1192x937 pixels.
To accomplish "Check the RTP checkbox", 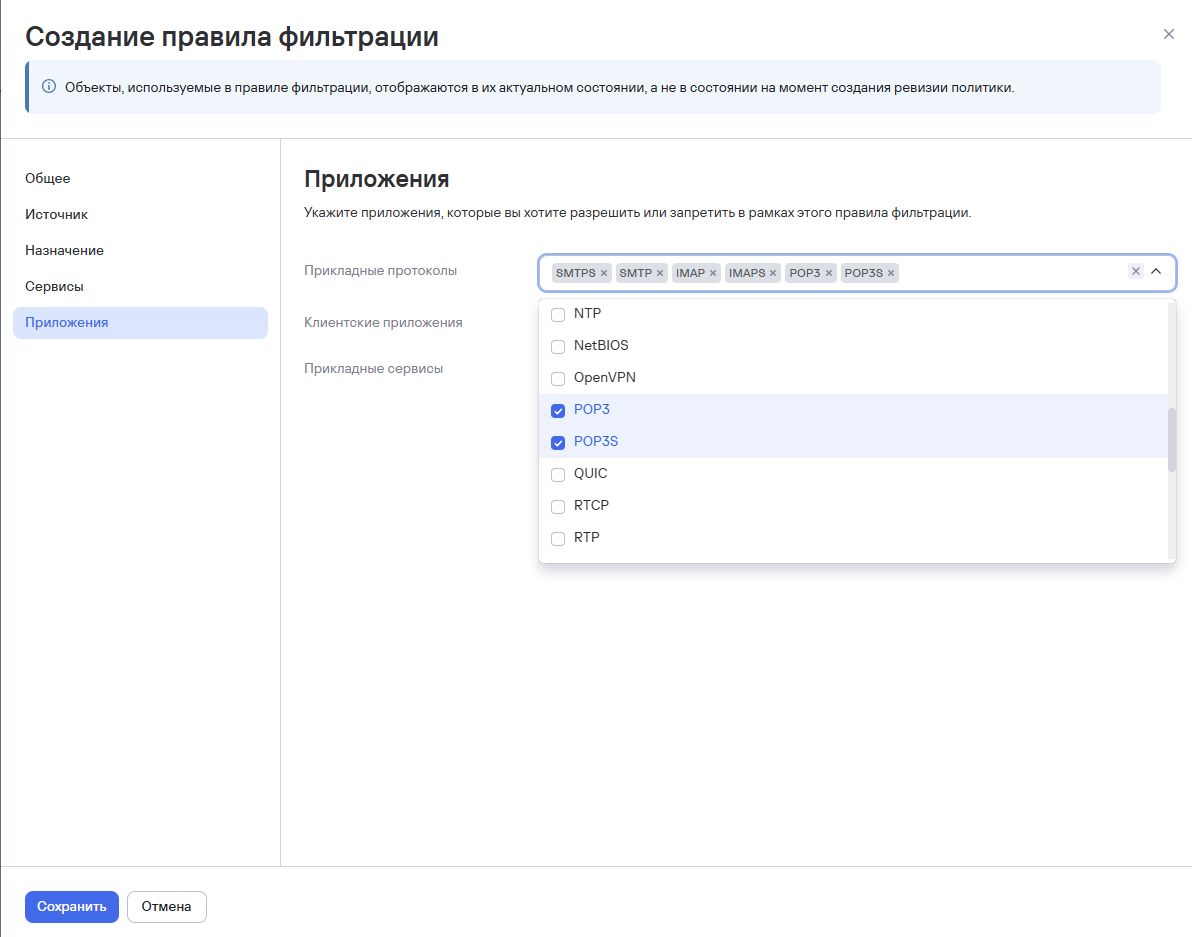I will coord(558,538).
